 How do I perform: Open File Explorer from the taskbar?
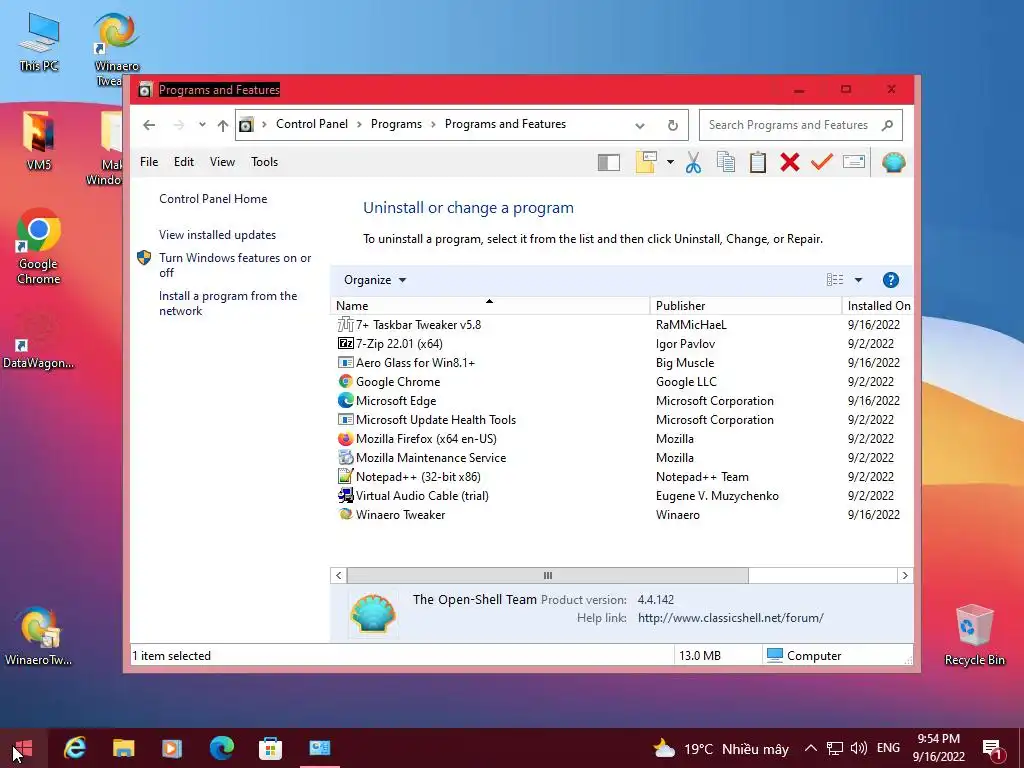tap(123, 748)
